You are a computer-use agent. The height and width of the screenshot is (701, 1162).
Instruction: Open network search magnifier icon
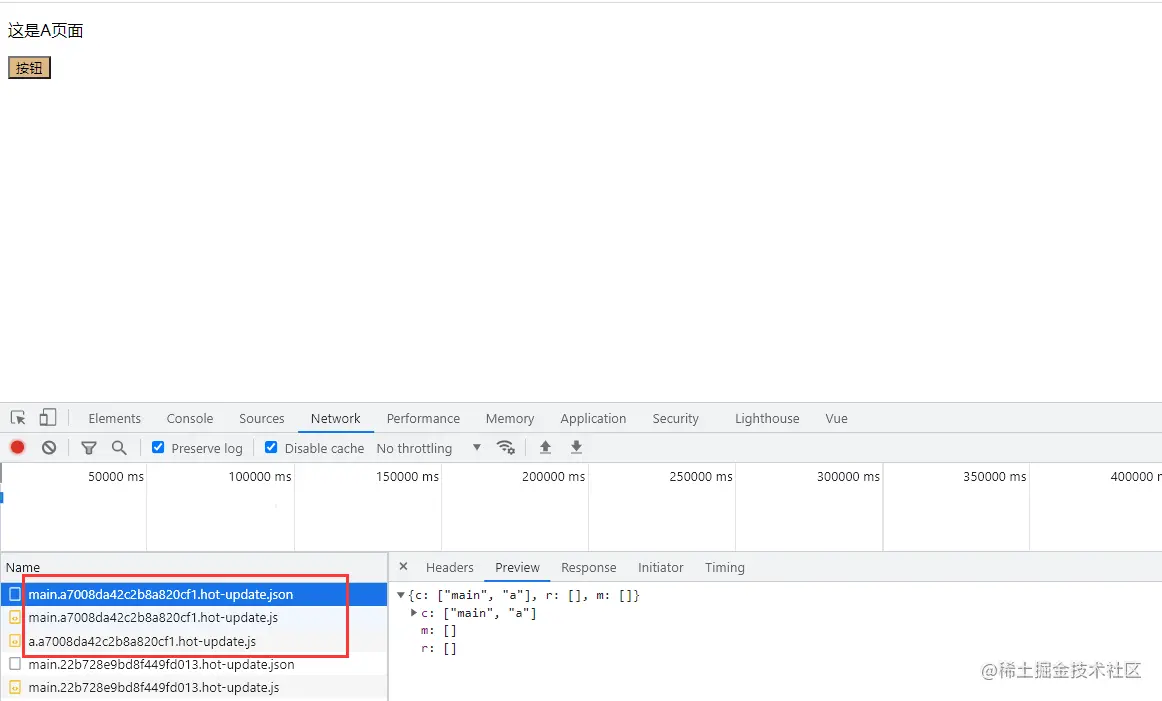point(119,448)
